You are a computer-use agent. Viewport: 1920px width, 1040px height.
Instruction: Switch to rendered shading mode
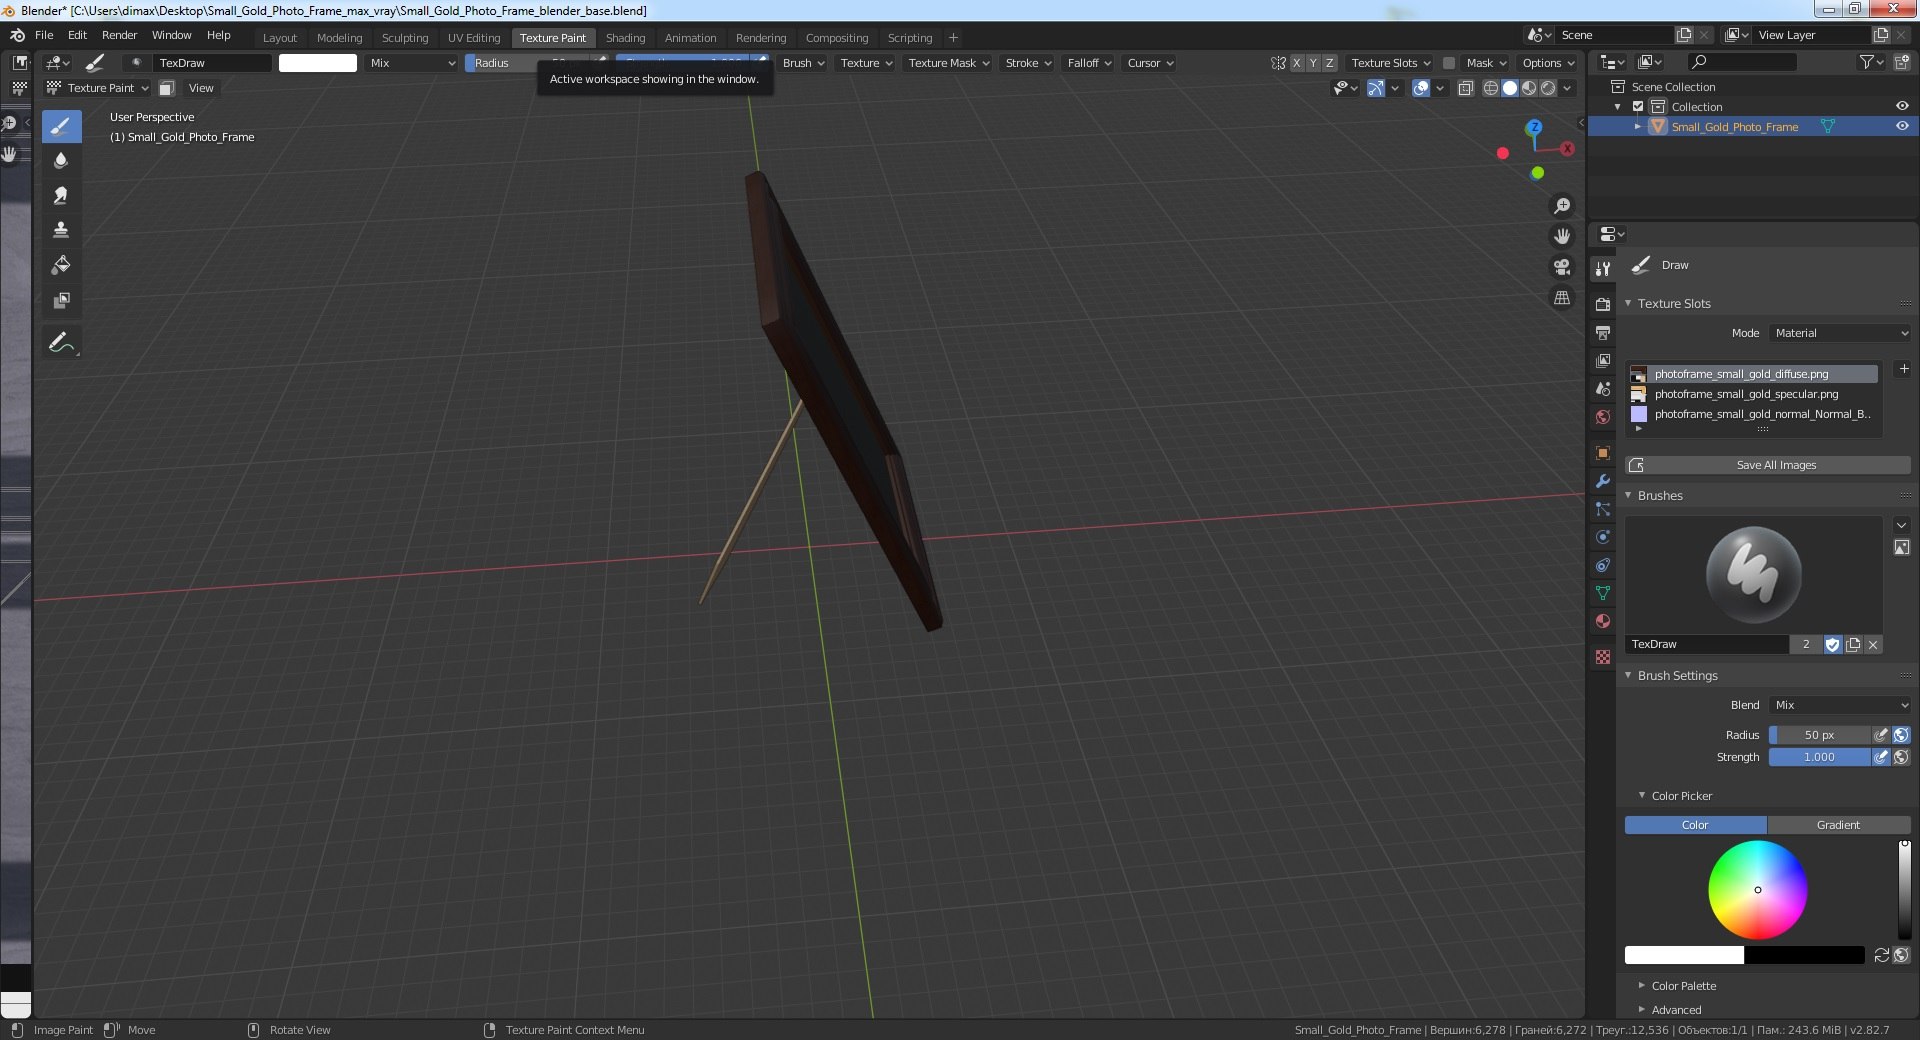pyautogui.click(x=1548, y=88)
